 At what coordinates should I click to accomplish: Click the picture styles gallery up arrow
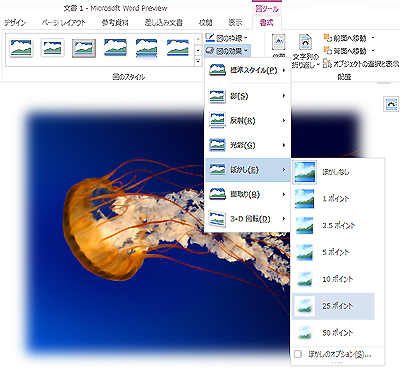[198, 39]
